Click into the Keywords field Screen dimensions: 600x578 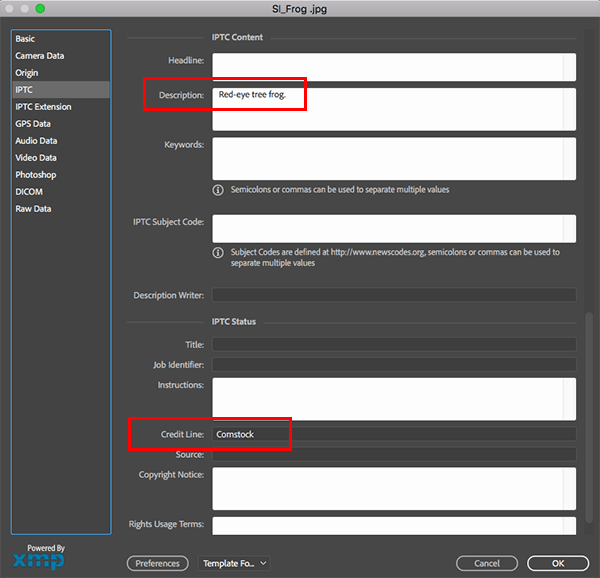(x=394, y=159)
